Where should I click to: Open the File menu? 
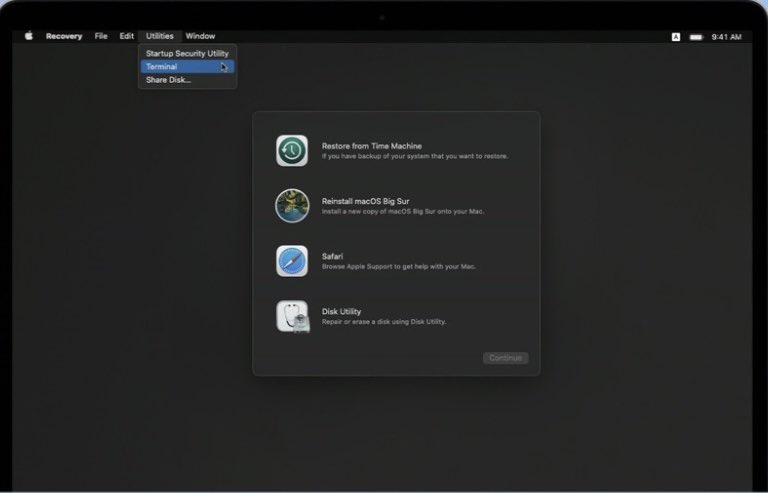coord(101,36)
